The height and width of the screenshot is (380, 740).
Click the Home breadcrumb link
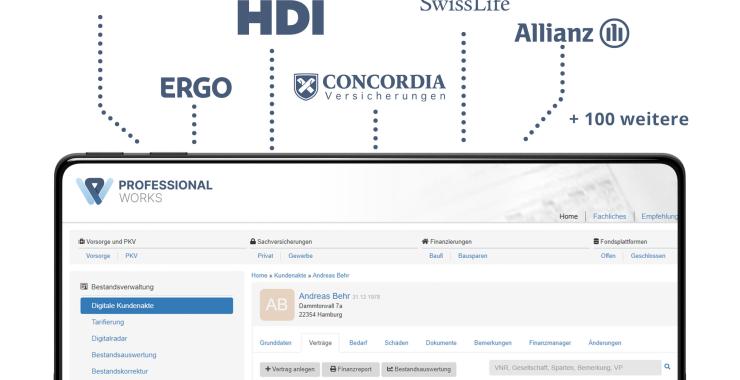[x=259, y=275]
